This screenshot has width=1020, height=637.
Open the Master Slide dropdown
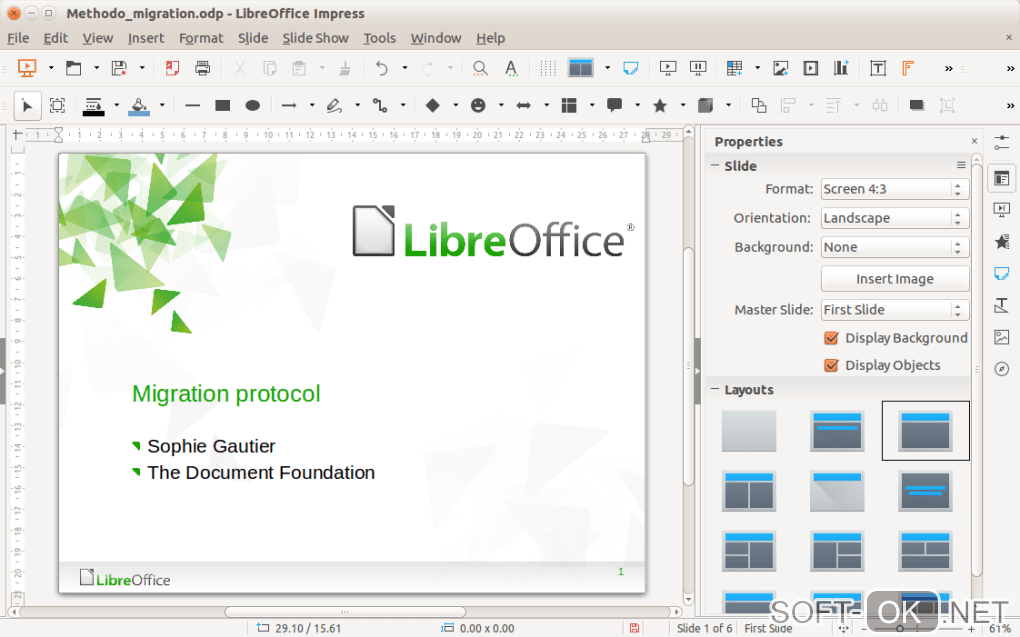pyautogui.click(x=894, y=310)
